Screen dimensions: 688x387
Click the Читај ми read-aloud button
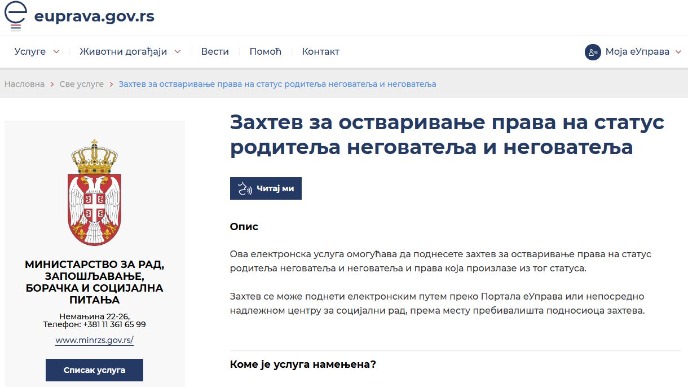click(266, 189)
